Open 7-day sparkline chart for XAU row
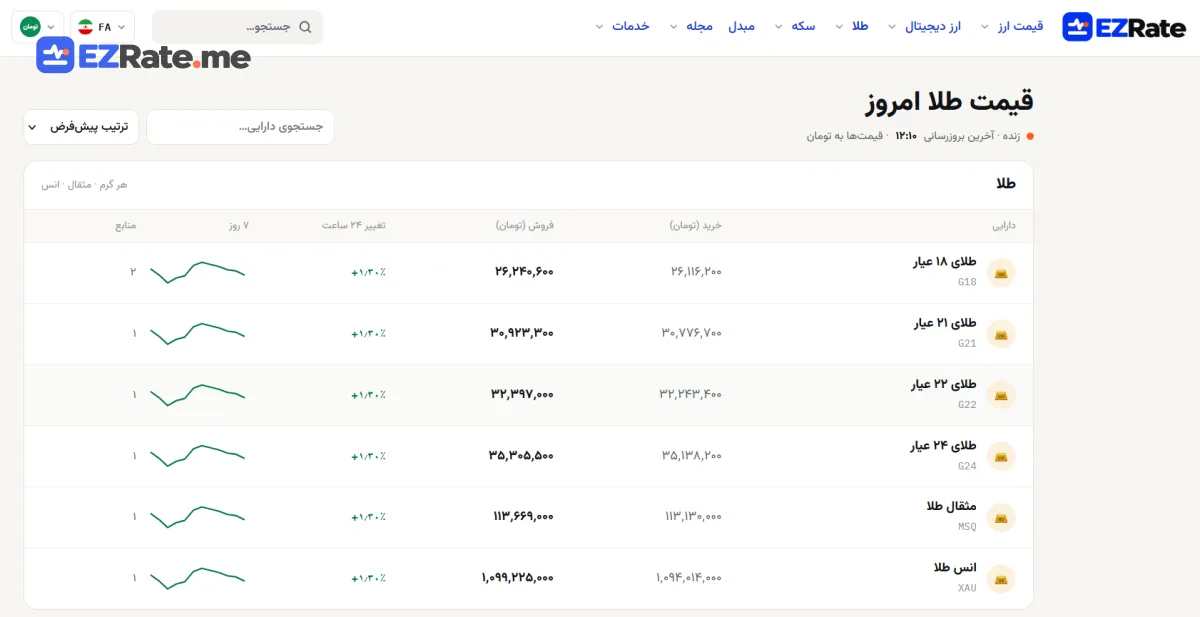This screenshot has width=1200, height=617. [198, 577]
